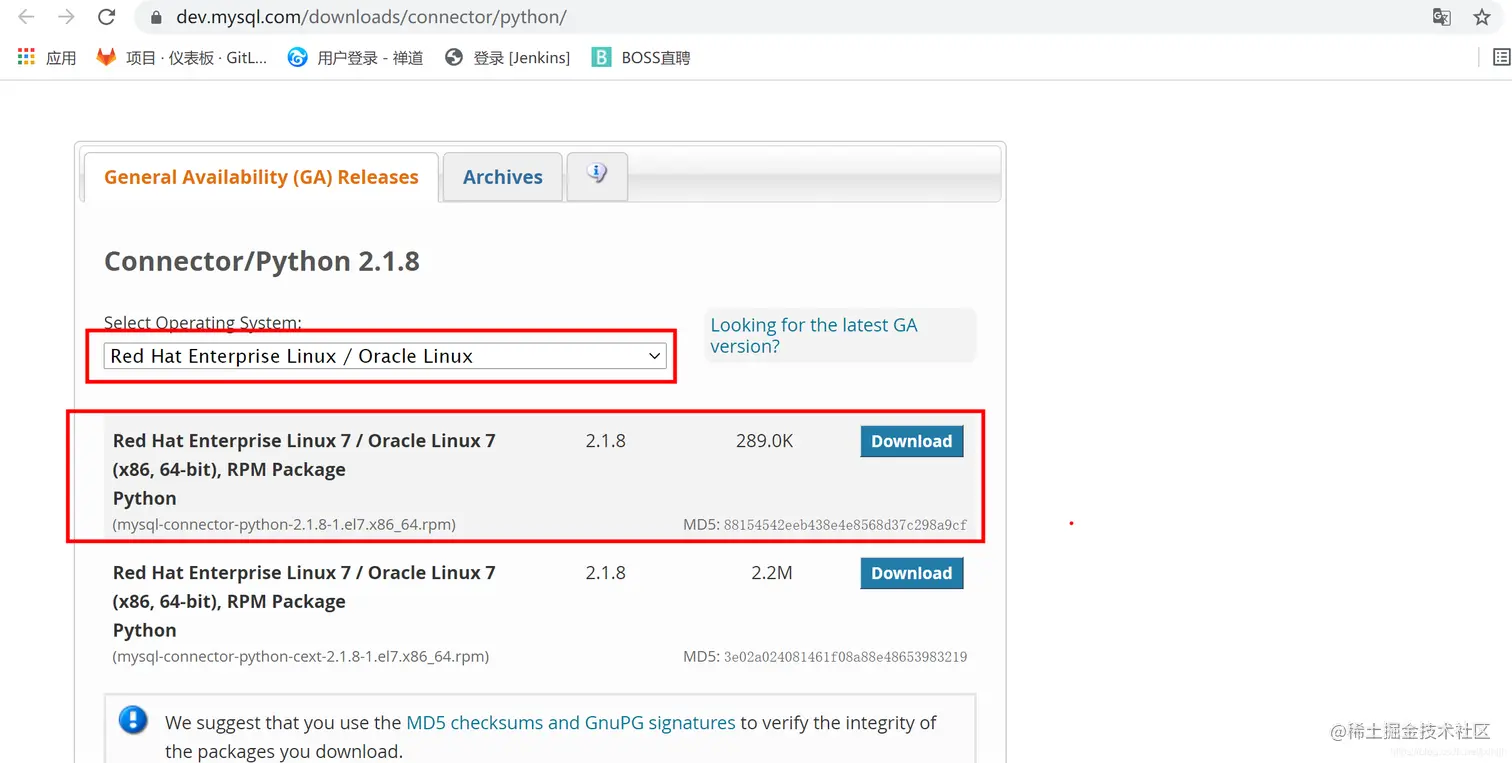
Task: Click filename mysql-connector-python-2.1.8-1.el7.x86_64.rpm
Action: click(x=284, y=525)
